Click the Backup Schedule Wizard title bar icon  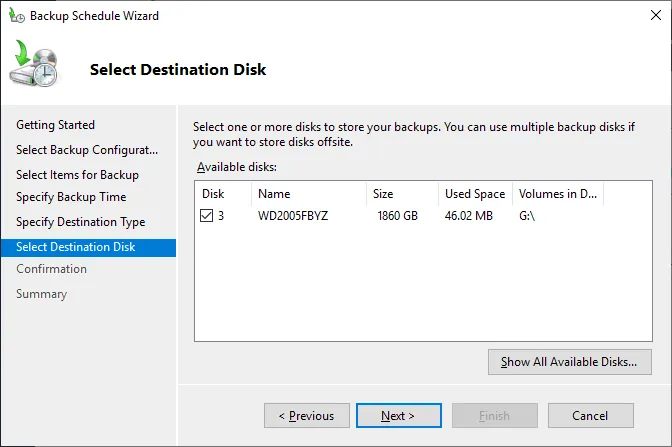(x=16, y=16)
